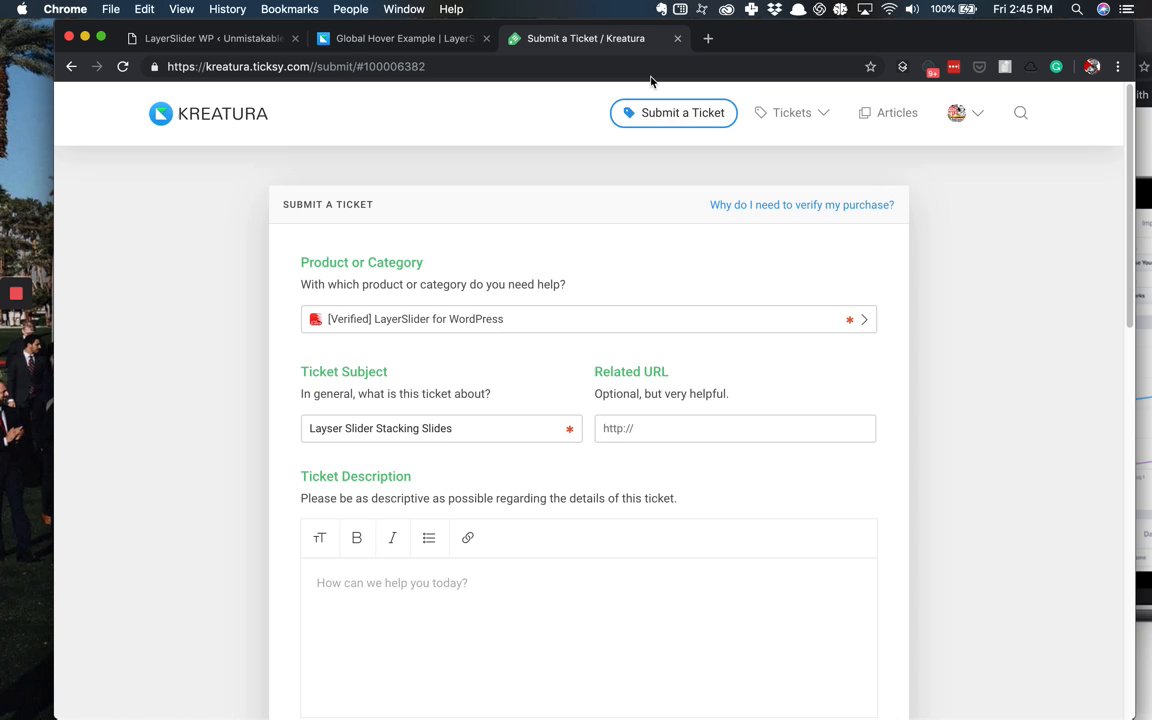Click the AirPlay display menu icon

click(865, 9)
